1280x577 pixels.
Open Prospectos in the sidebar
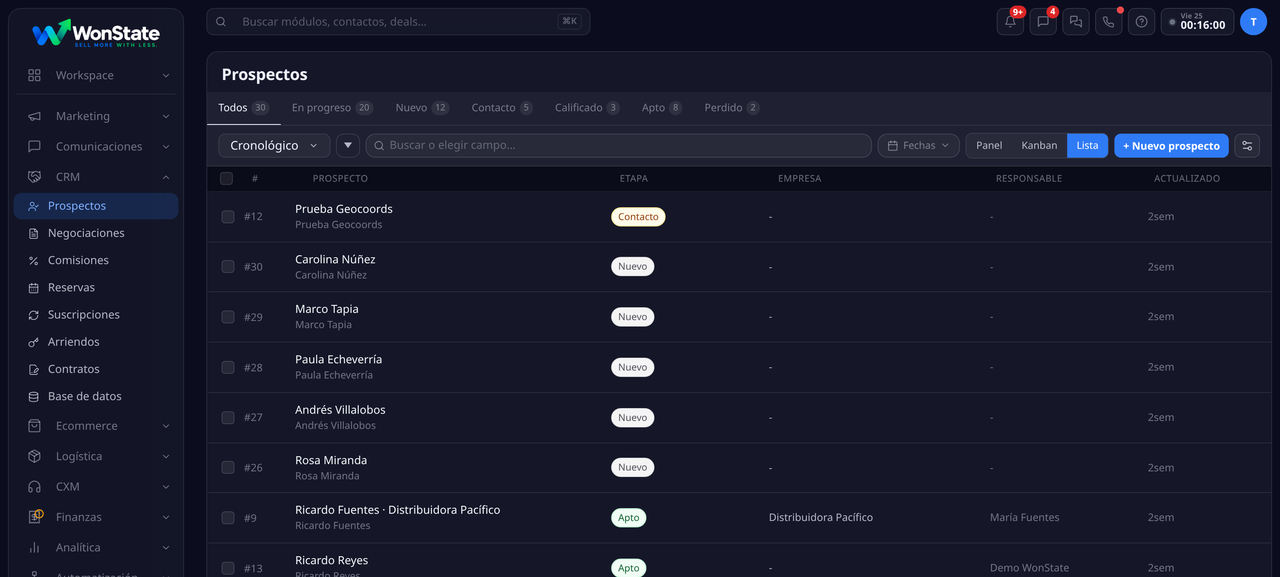(x=96, y=206)
